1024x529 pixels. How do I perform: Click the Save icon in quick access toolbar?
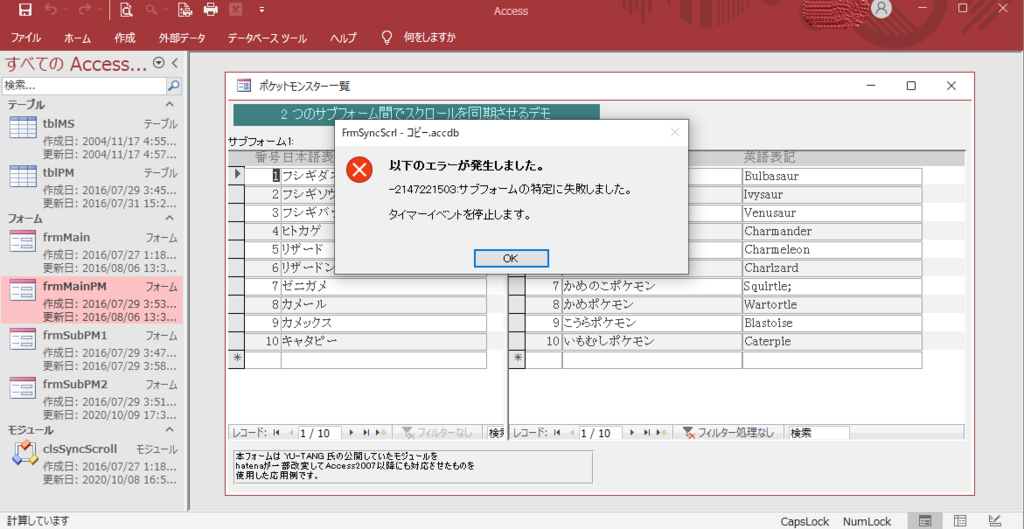[25, 10]
